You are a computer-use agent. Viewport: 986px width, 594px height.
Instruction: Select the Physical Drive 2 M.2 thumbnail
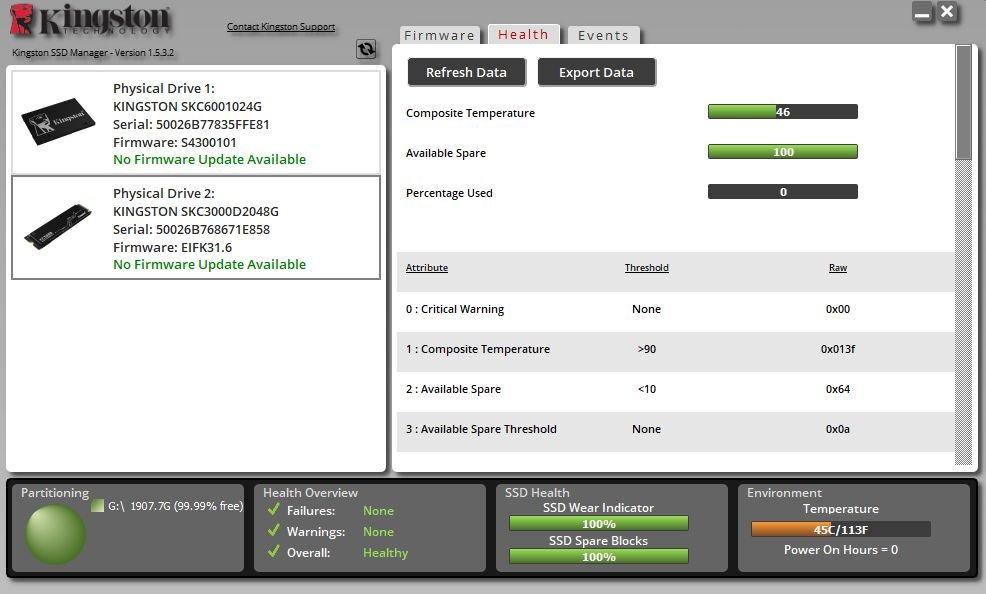(x=58, y=226)
